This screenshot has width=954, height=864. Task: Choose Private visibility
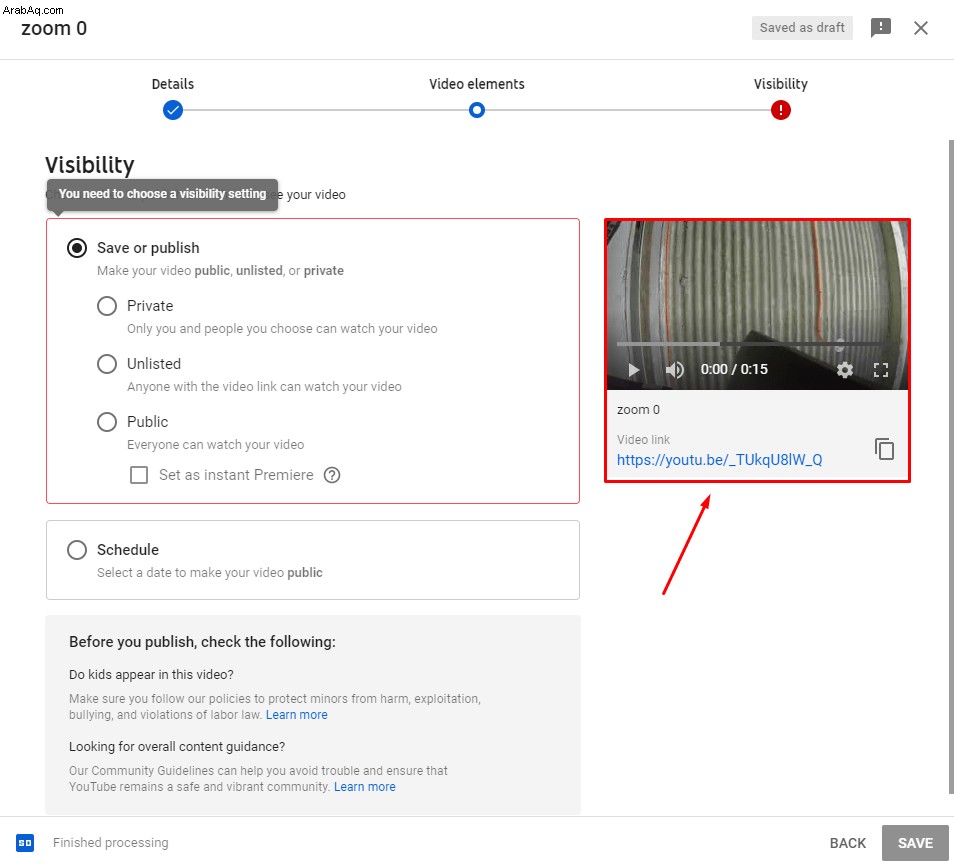pyautogui.click(x=107, y=306)
